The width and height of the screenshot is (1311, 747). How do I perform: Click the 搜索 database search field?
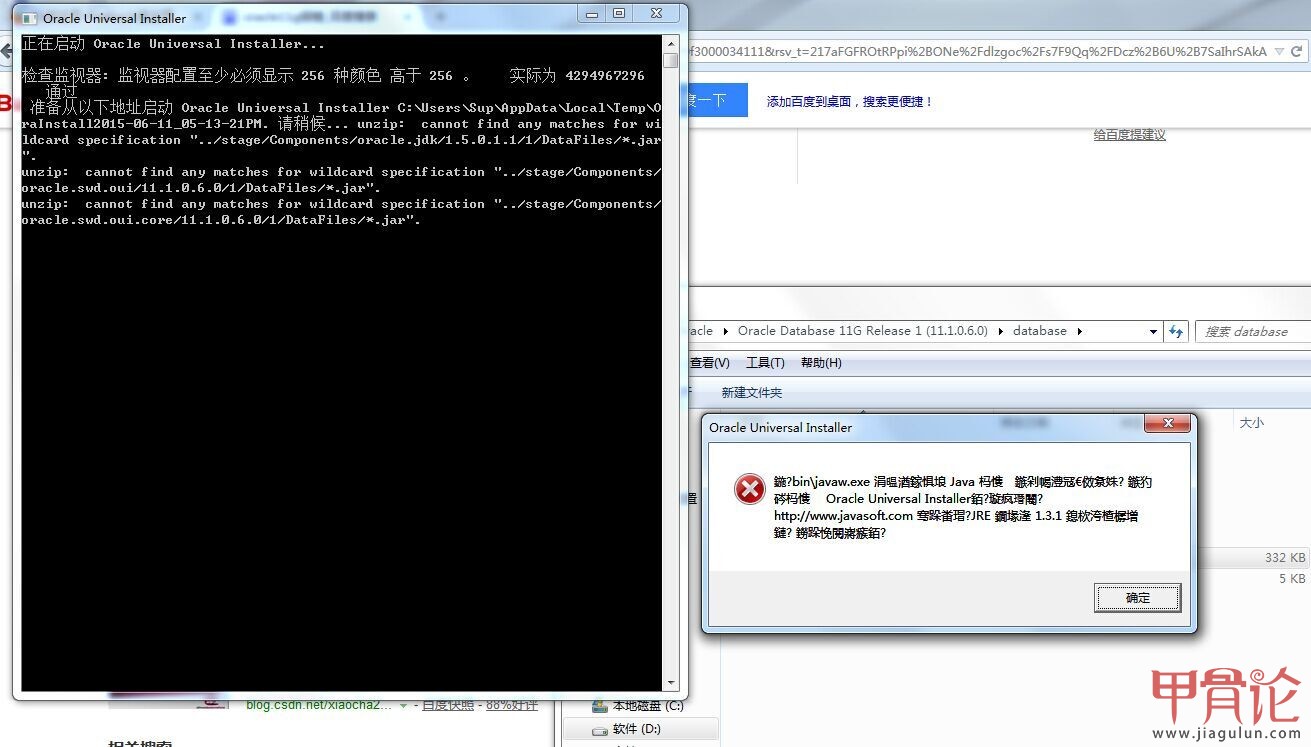pos(1254,331)
